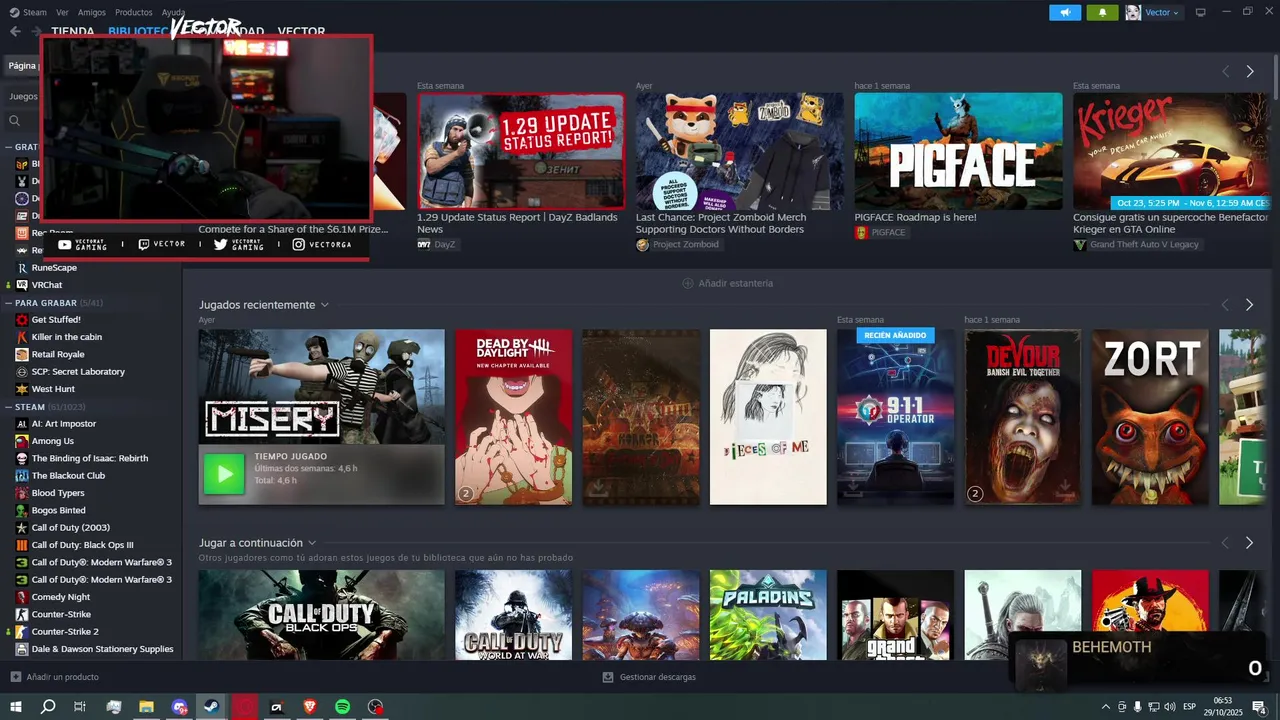Open the Windows Start menu
Screen dimensions: 1280x720
click(16, 707)
